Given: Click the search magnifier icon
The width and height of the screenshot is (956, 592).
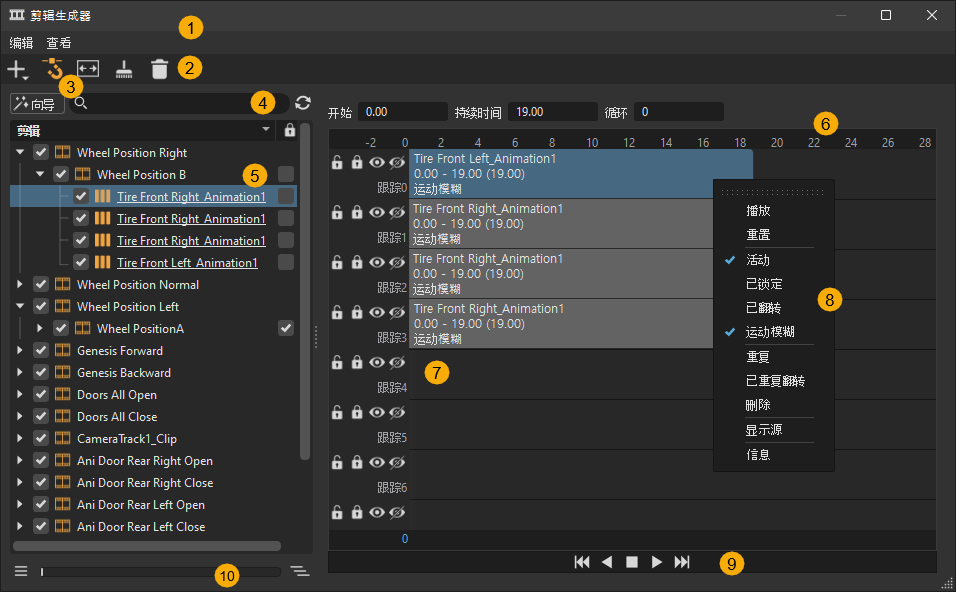Looking at the screenshot, I should pos(80,103).
